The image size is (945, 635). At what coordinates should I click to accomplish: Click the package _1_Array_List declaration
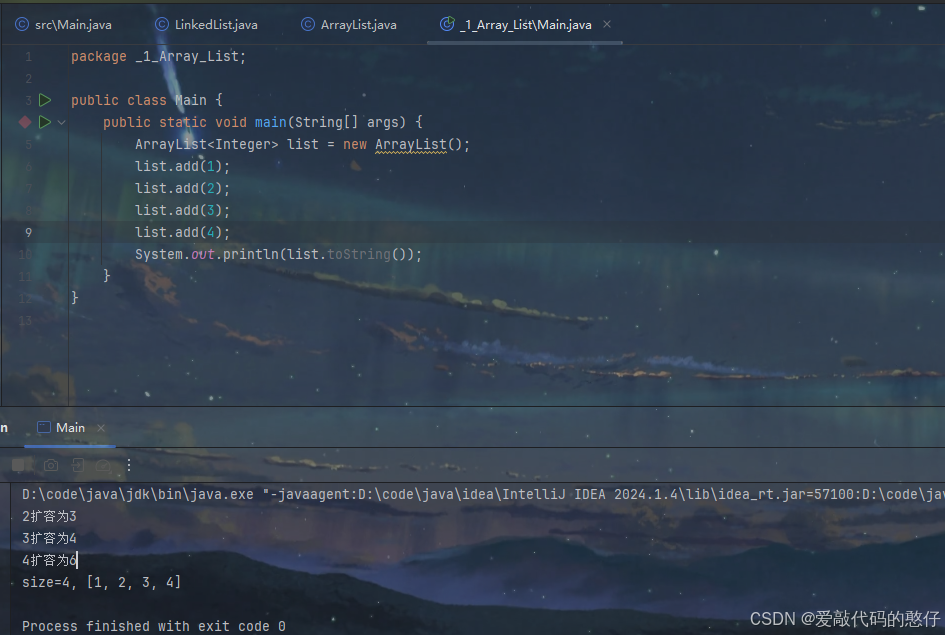tap(159, 57)
